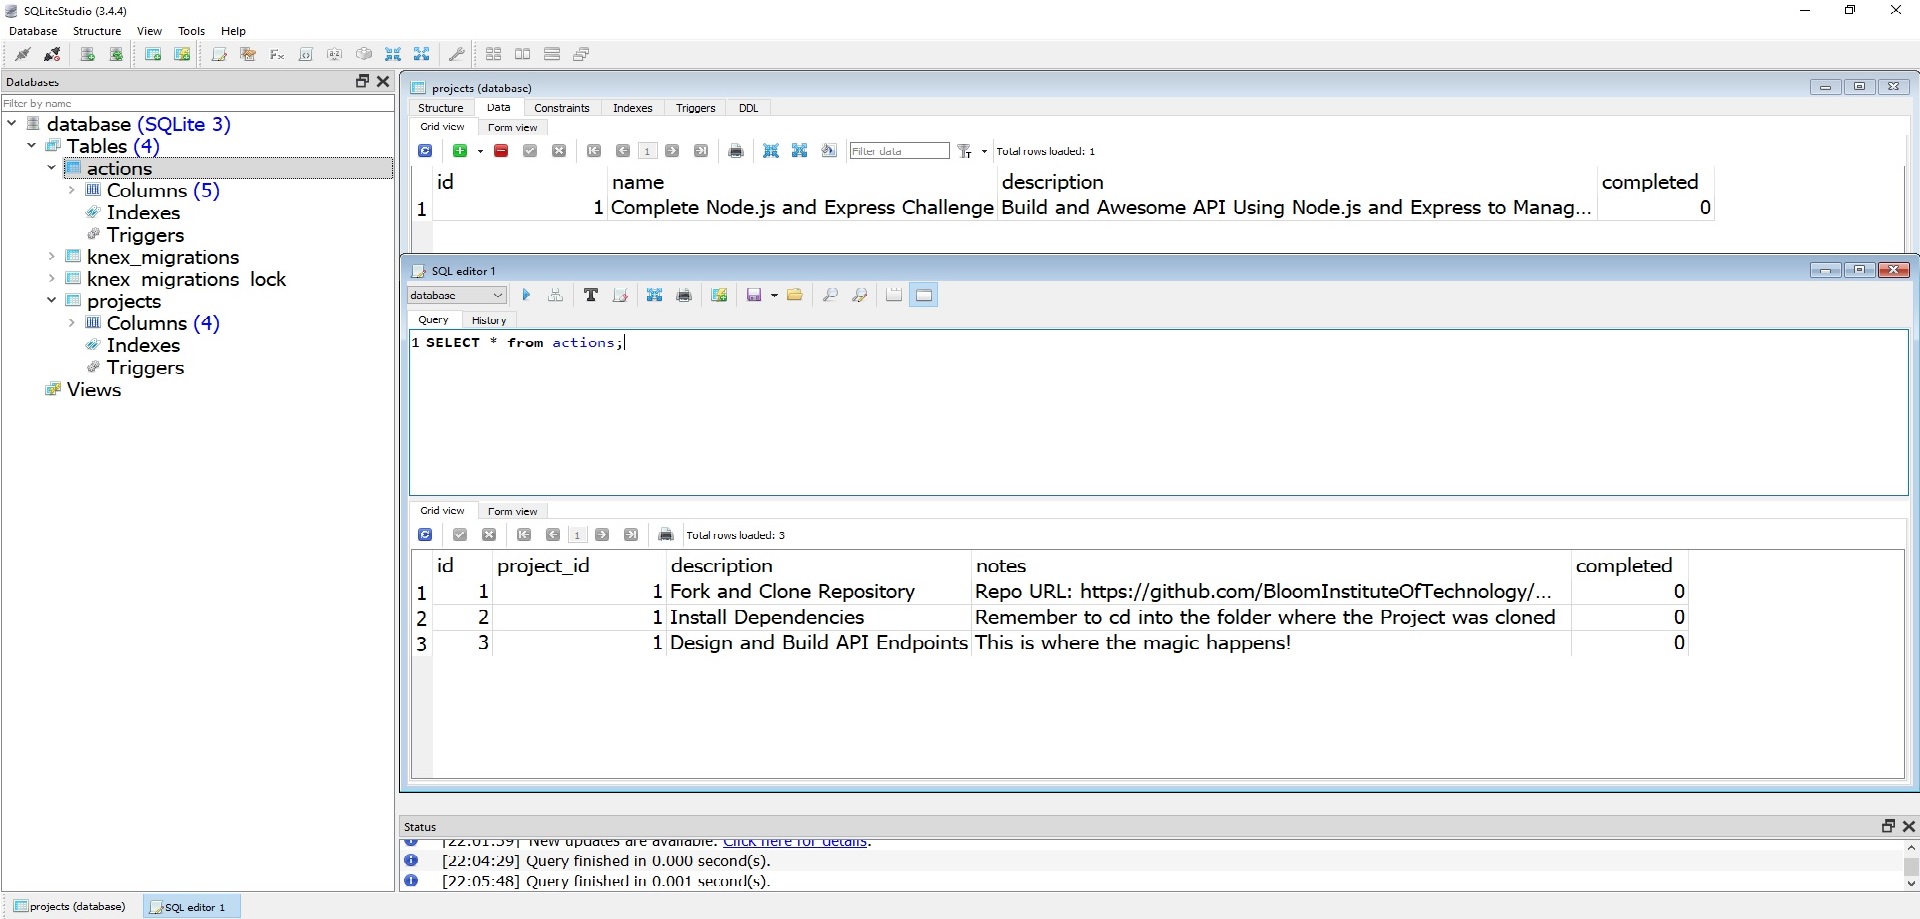Click Load SQL from file folder icon
This screenshot has height=919, width=1920.
click(x=795, y=295)
